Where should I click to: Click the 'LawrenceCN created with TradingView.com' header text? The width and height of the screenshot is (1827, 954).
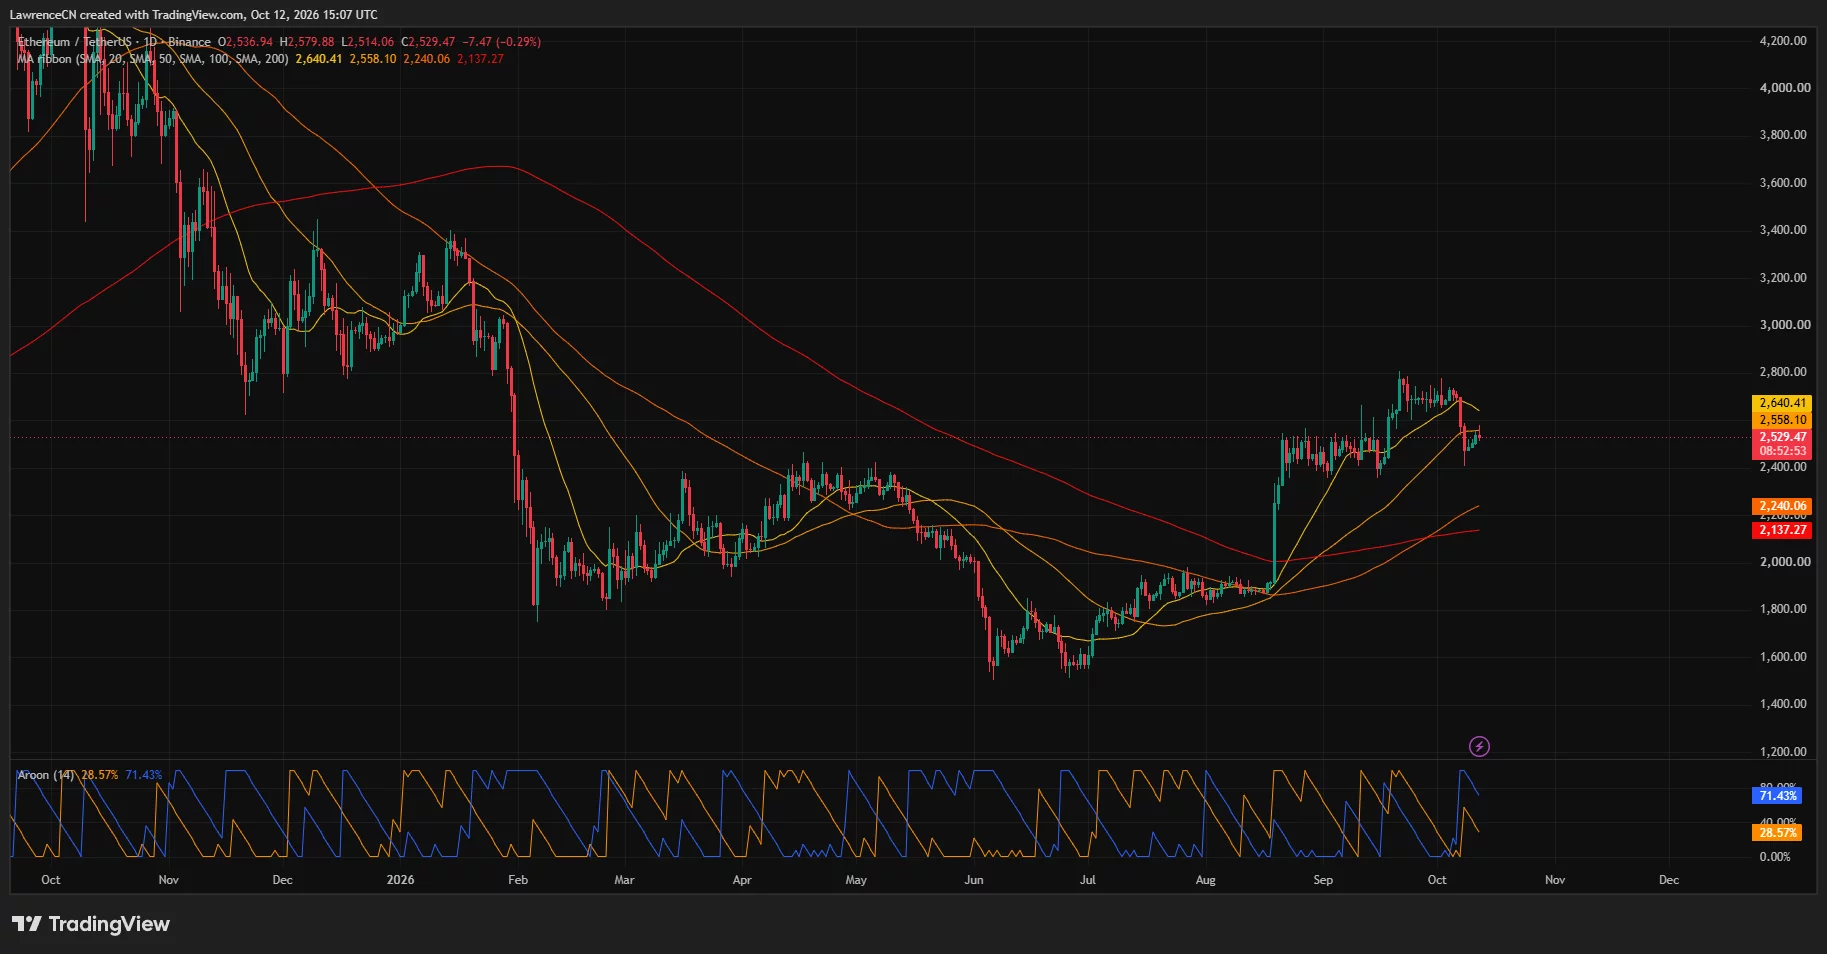(127, 15)
